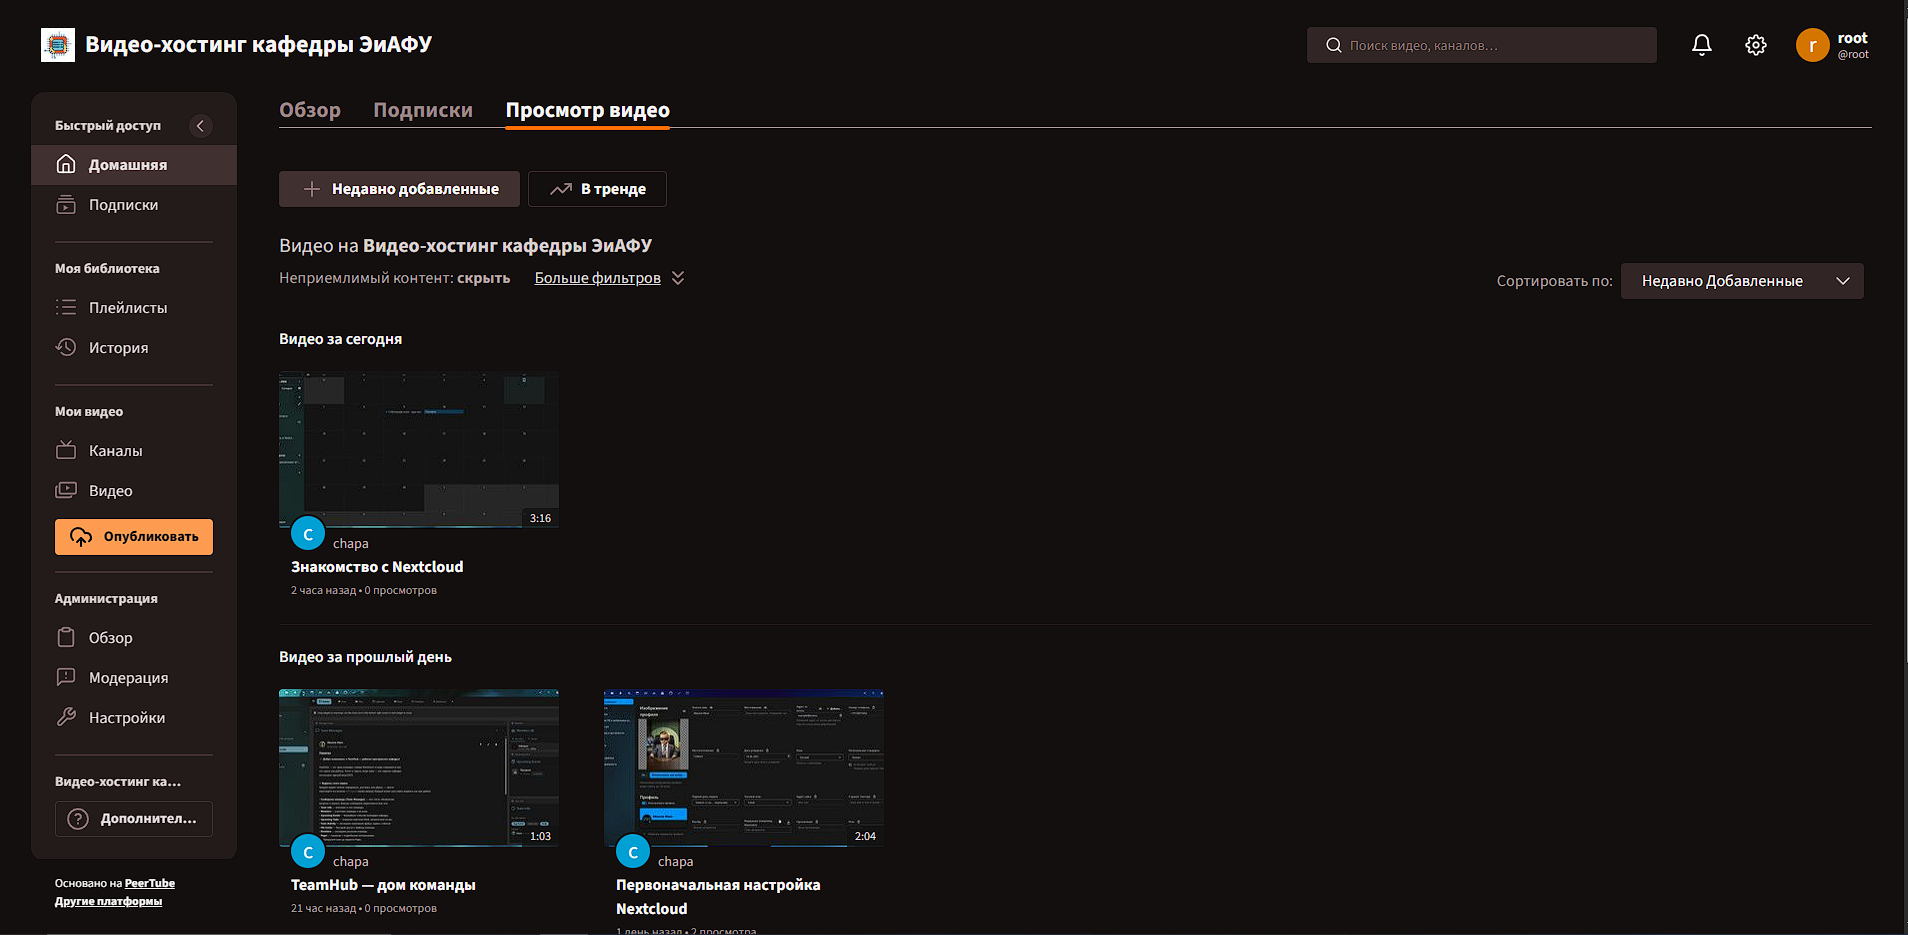Open the TeamHub video thumbnail
Screen dimensions: 1908x935
[419, 768]
